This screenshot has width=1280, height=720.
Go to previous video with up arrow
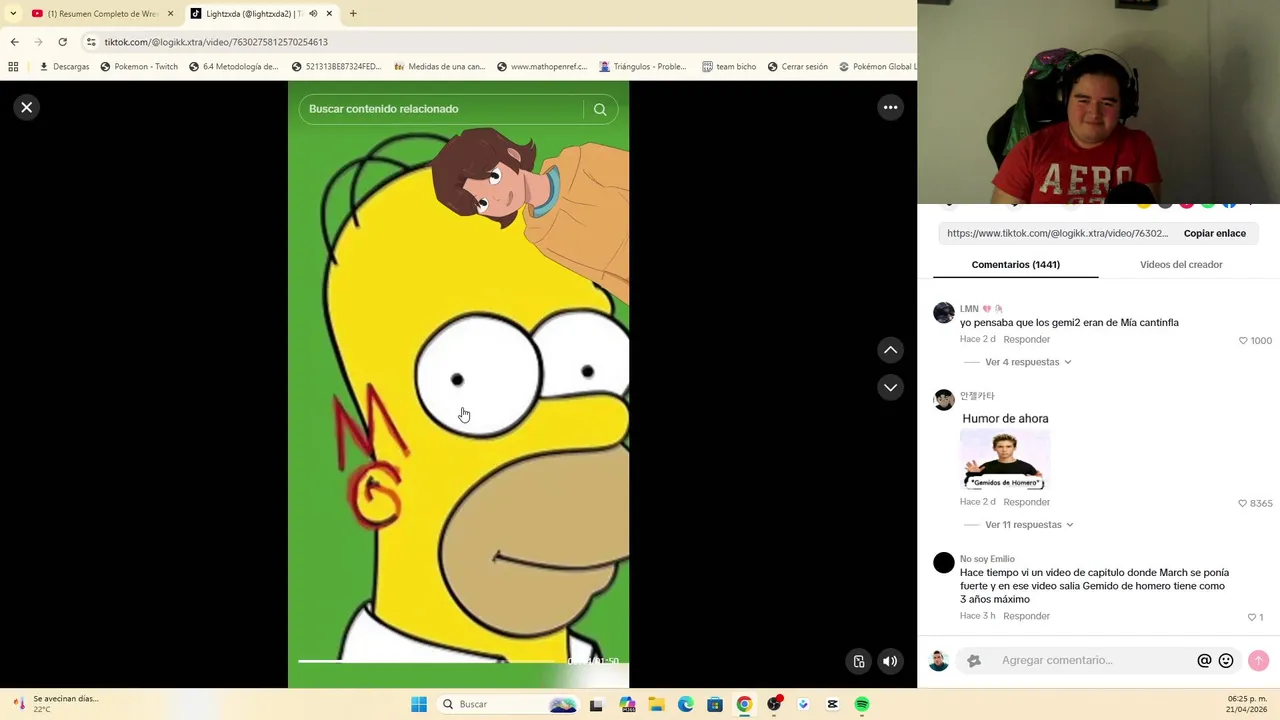pyautogui.click(x=890, y=350)
